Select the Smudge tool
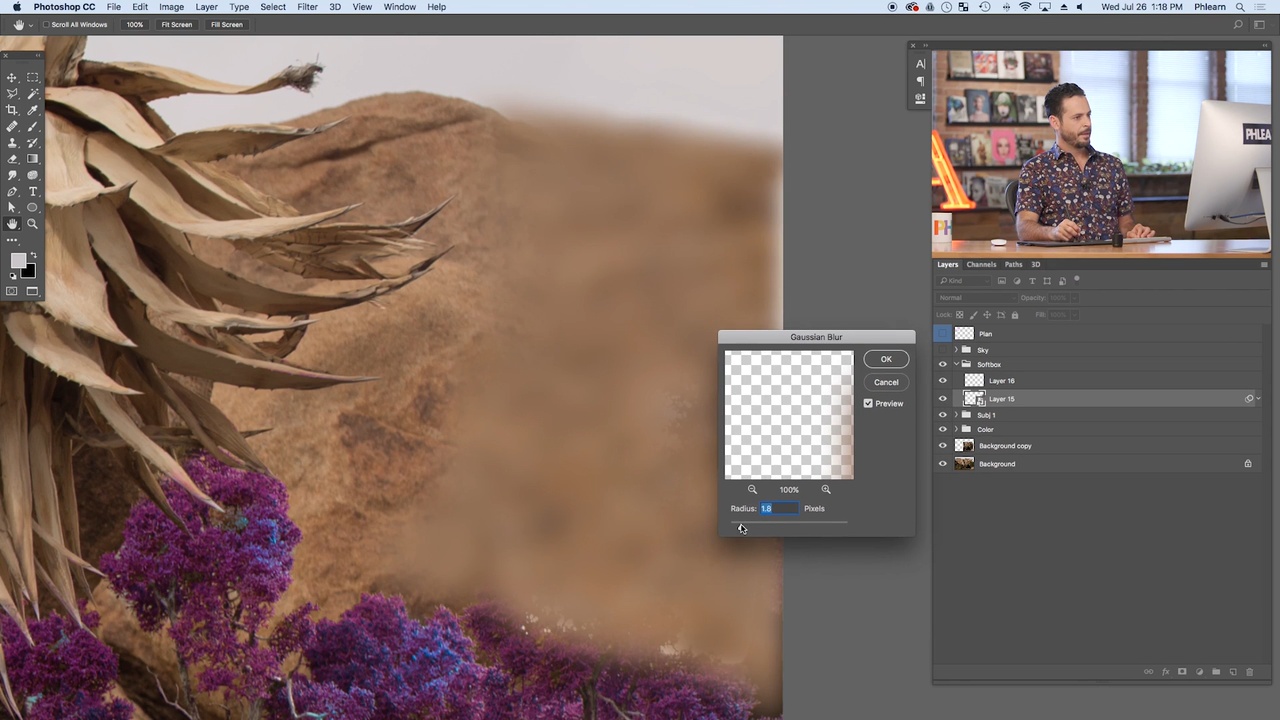1280x720 pixels. click(12, 175)
